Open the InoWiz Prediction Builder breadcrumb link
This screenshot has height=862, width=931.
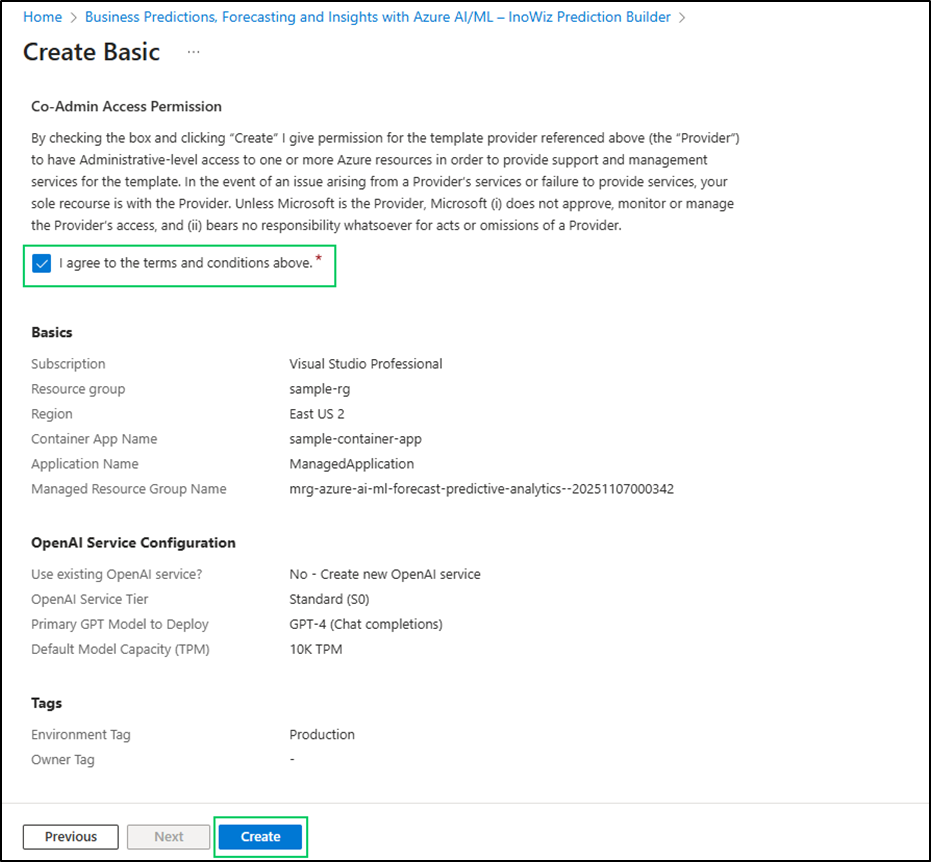tap(378, 17)
